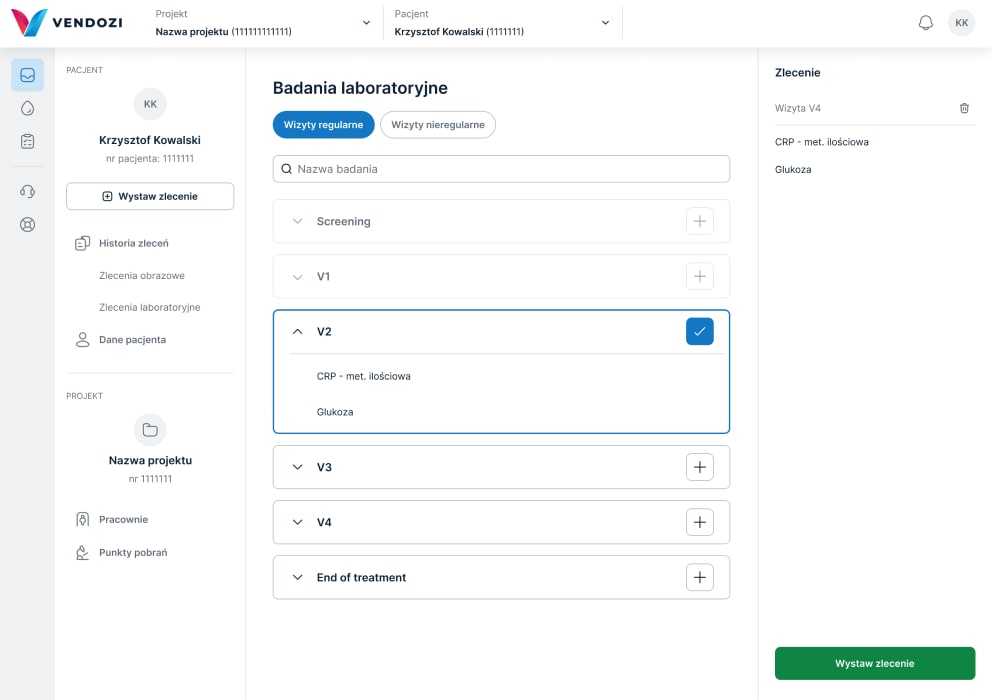The image size is (992, 700).
Task: Open the lifebuoy help icon
Action: pos(28,224)
